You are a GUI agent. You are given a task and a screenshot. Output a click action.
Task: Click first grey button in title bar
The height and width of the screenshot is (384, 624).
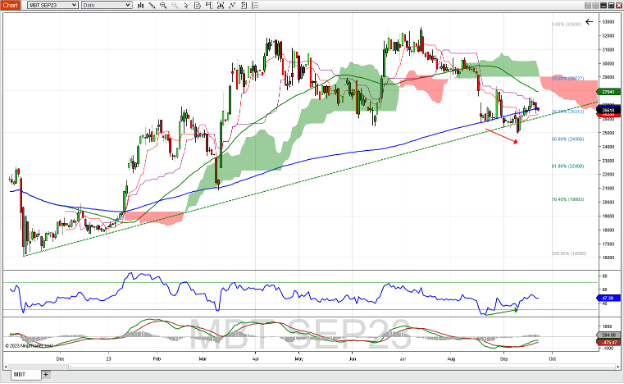[587, 5]
